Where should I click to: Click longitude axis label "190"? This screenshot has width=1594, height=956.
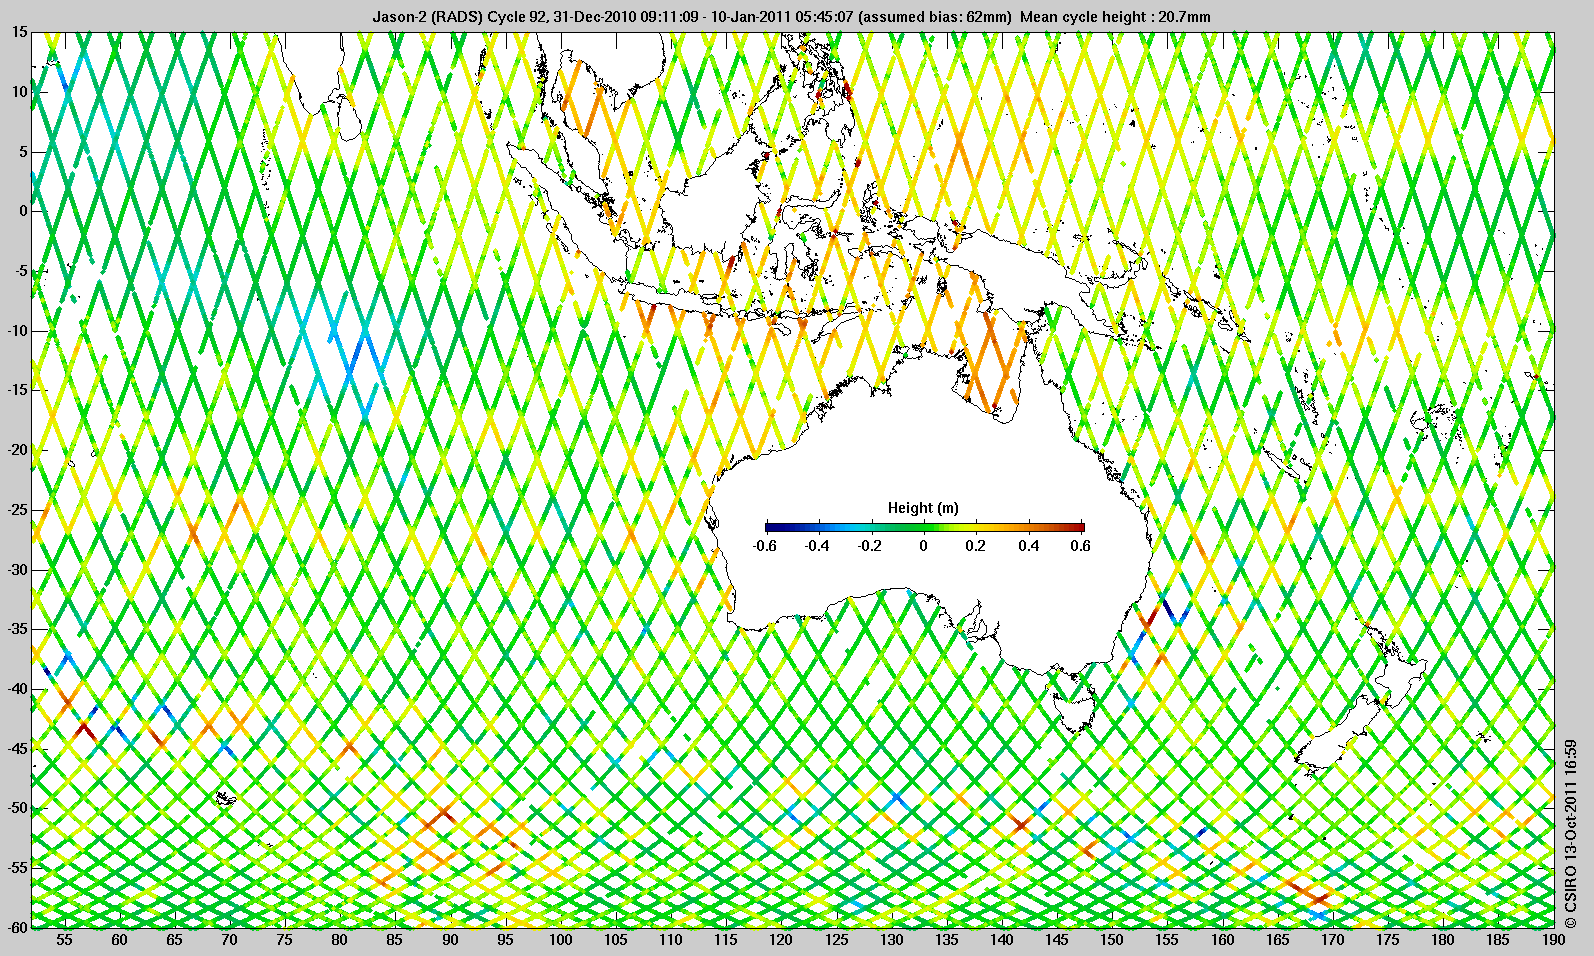[x=1553, y=940]
